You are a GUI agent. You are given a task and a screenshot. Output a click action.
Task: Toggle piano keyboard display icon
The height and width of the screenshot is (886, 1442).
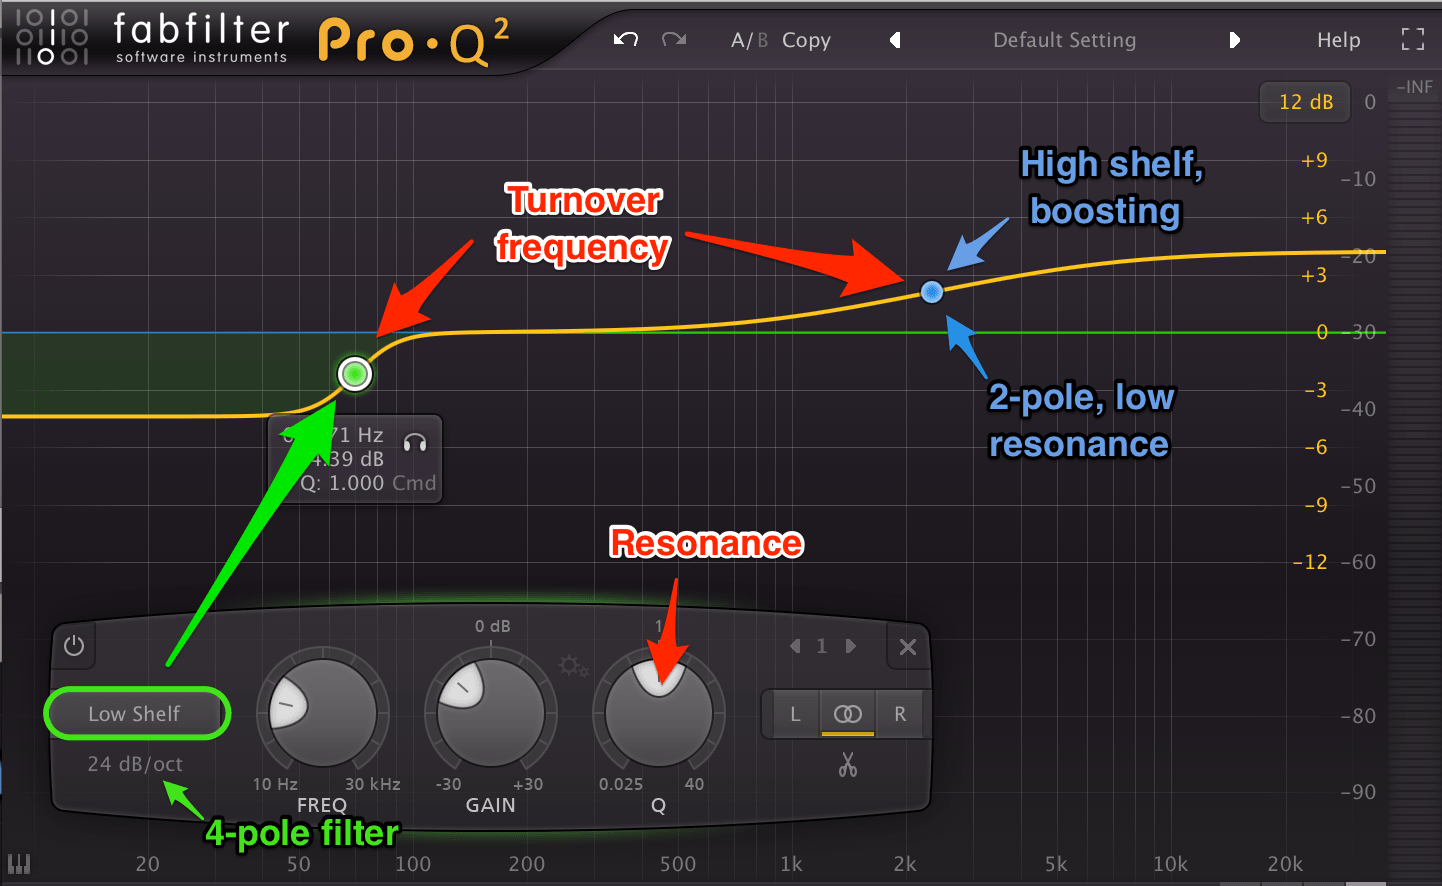(19, 863)
